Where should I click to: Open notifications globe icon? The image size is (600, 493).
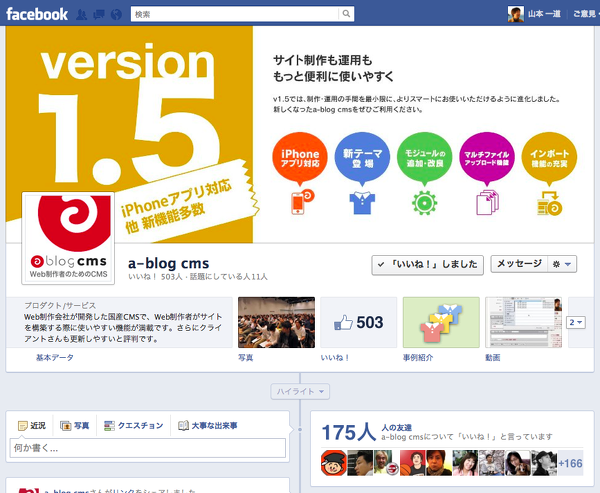pos(116,15)
